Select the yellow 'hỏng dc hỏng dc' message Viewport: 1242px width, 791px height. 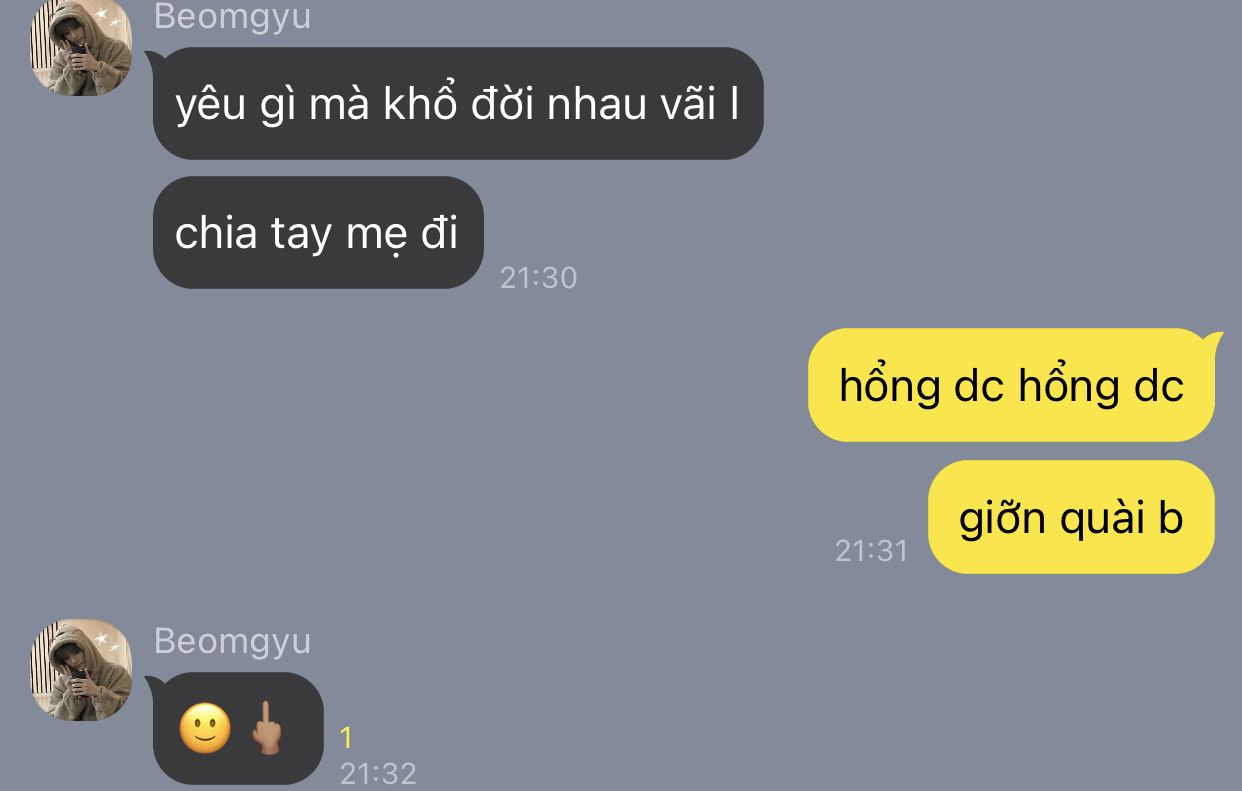click(1011, 385)
